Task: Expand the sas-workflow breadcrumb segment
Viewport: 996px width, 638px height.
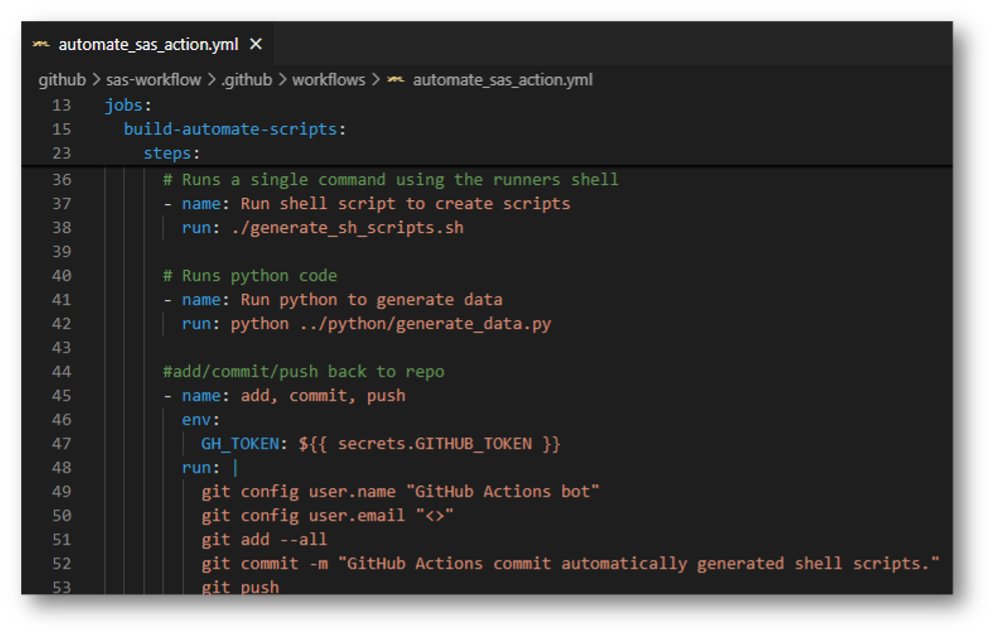Action: click(154, 79)
